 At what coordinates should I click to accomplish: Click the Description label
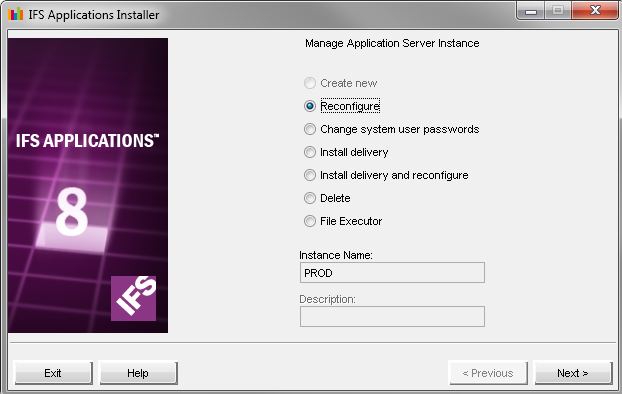(327, 299)
